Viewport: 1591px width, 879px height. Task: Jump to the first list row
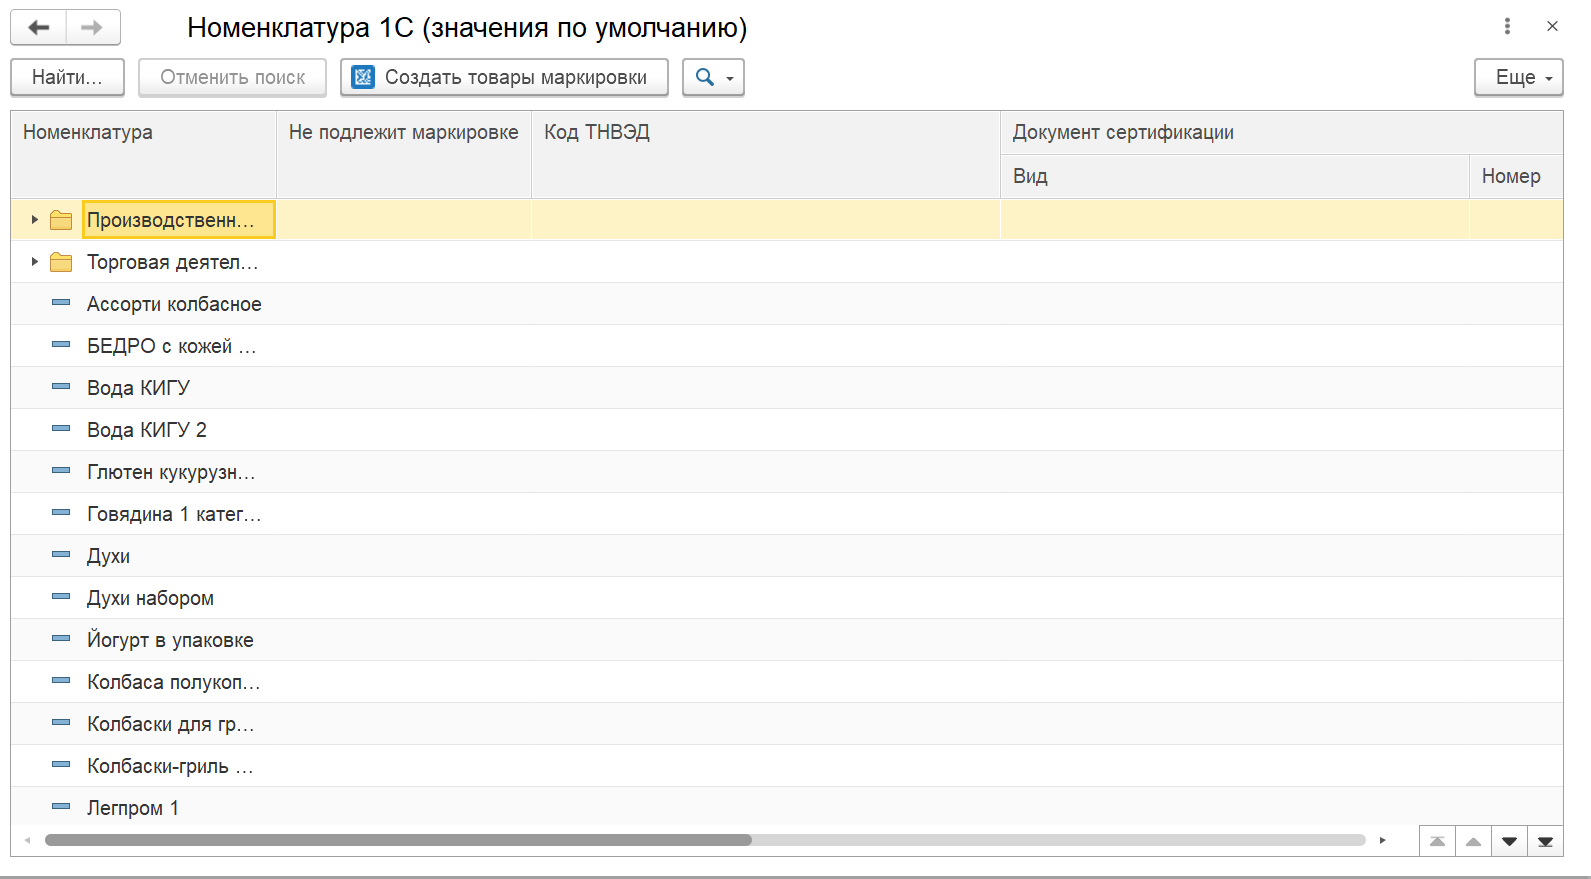tap(1437, 841)
